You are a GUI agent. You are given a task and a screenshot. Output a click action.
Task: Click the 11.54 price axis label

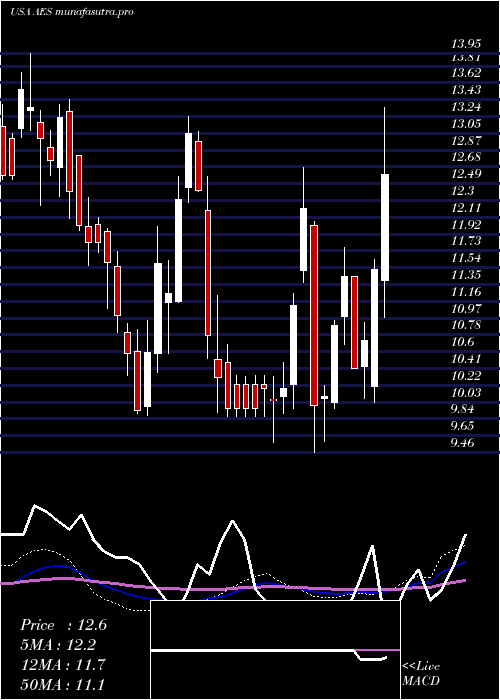[x=466, y=258]
